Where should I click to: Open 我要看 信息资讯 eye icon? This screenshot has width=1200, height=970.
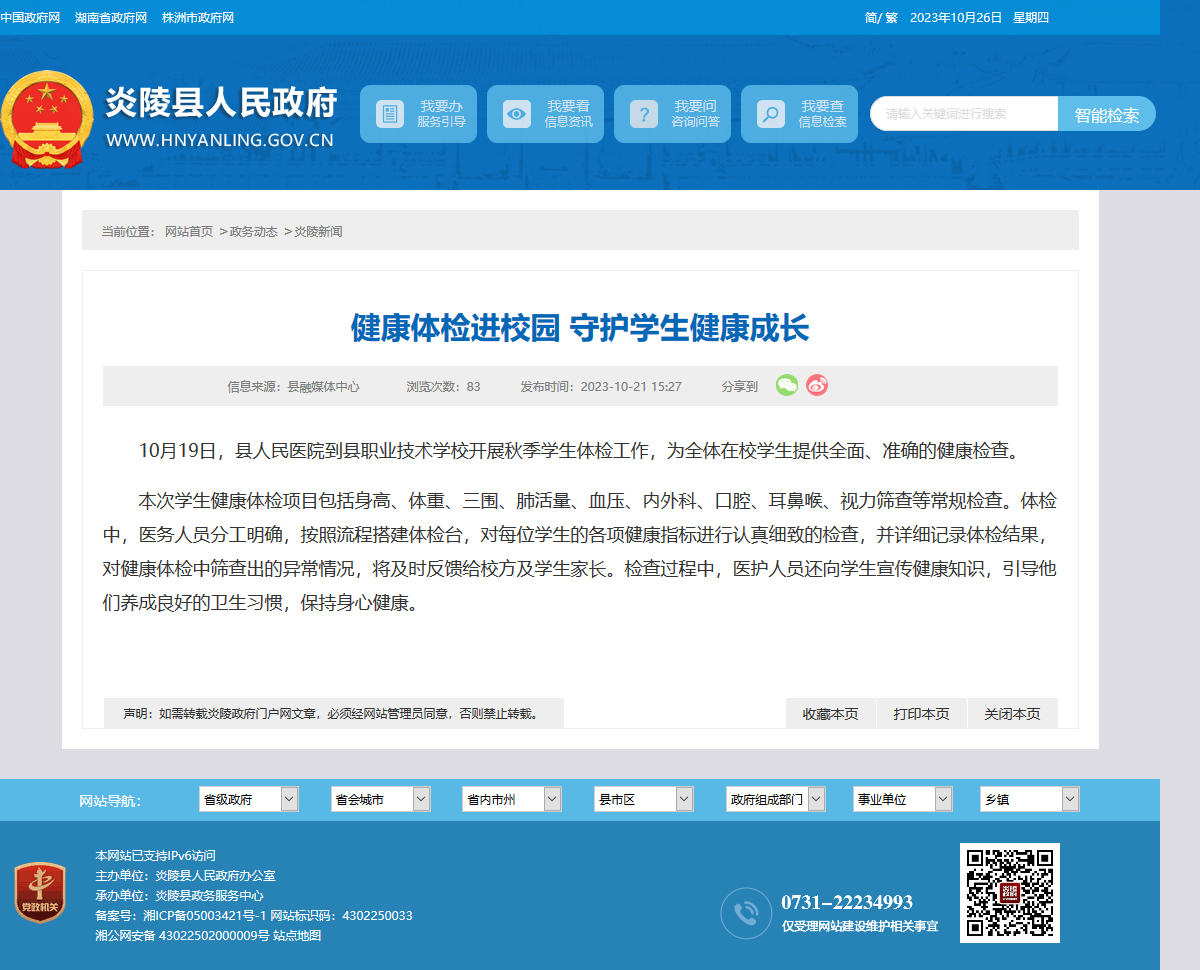click(x=517, y=114)
